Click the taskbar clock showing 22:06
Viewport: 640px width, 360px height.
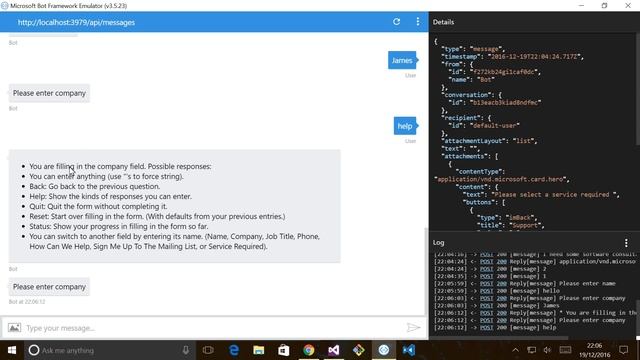pyautogui.click(x=594, y=350)
